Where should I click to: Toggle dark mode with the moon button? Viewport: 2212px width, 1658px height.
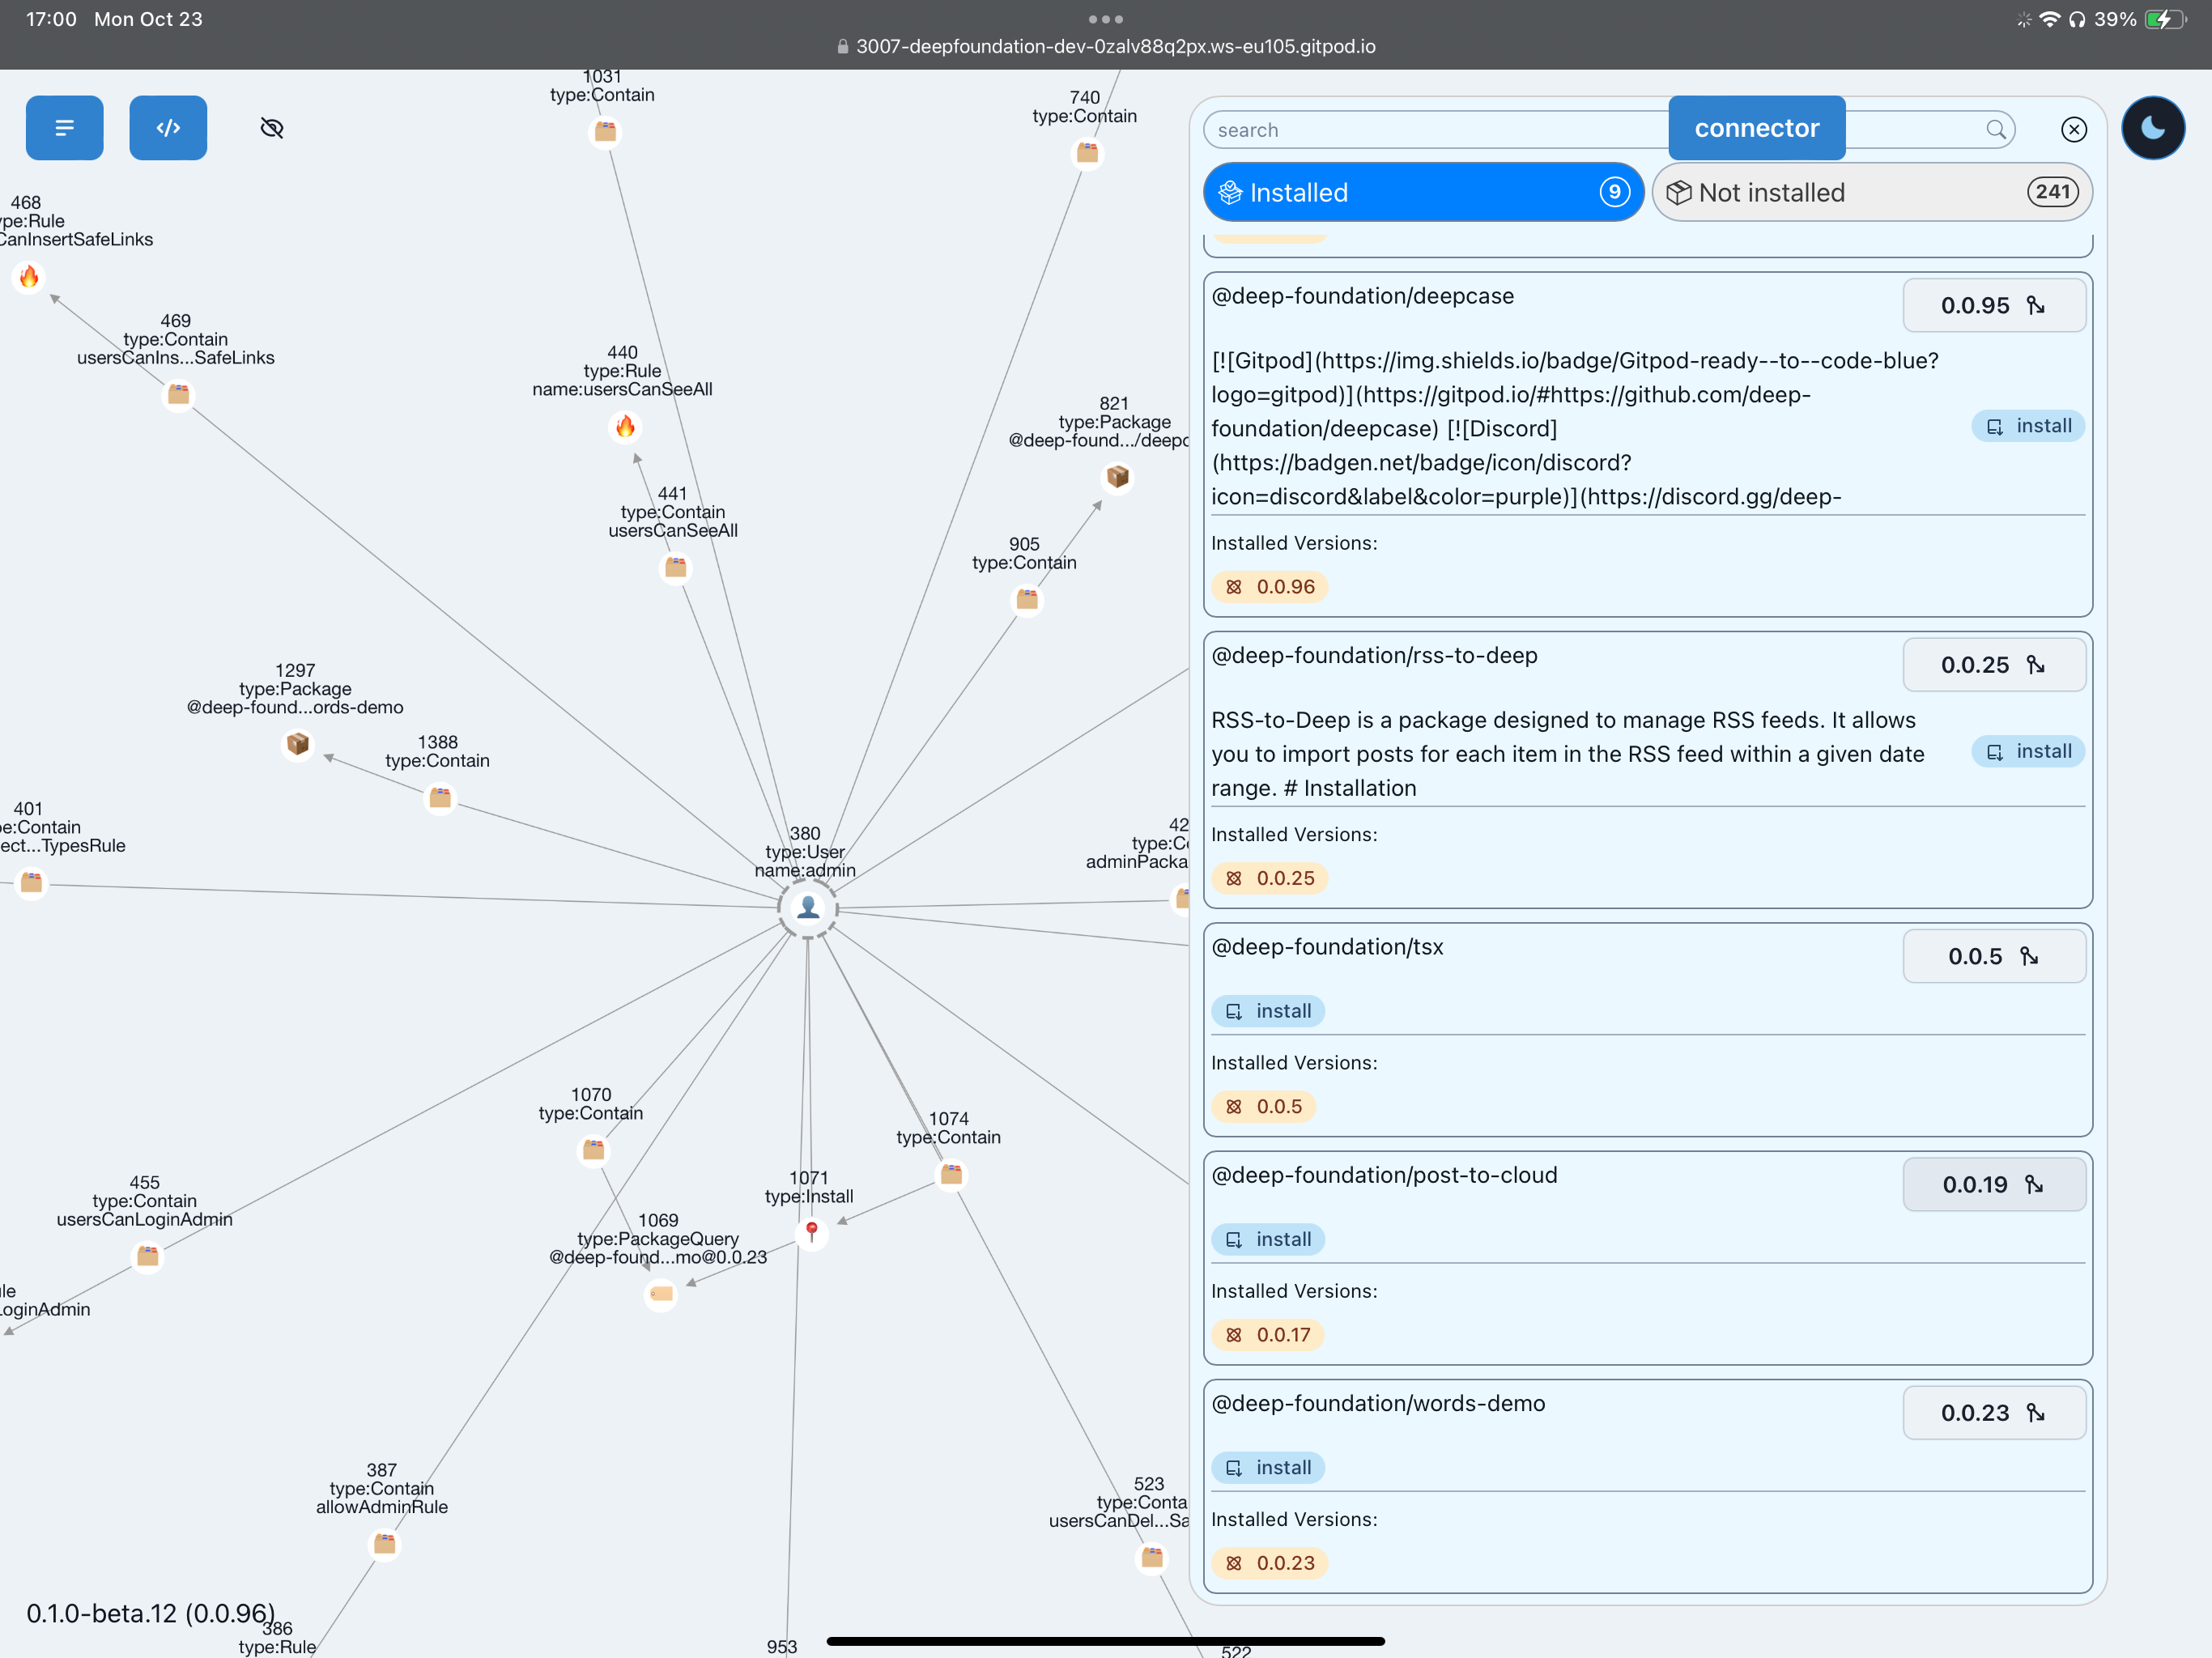[x=2152, y=128]
